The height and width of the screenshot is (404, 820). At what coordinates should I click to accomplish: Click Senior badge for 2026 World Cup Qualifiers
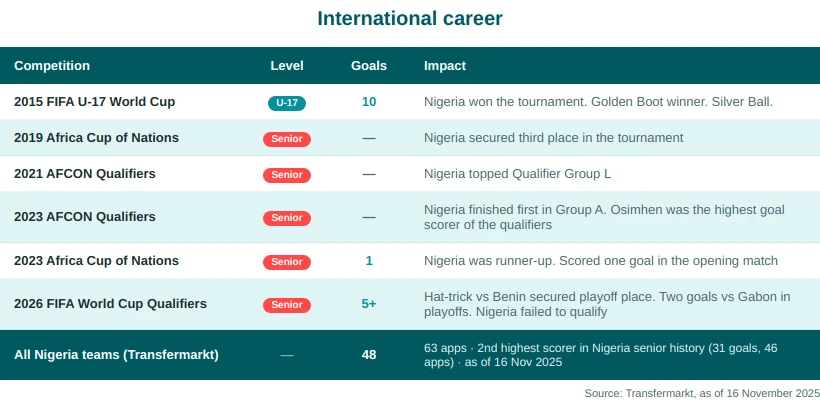pyautogui.click(x=287, y=305)
